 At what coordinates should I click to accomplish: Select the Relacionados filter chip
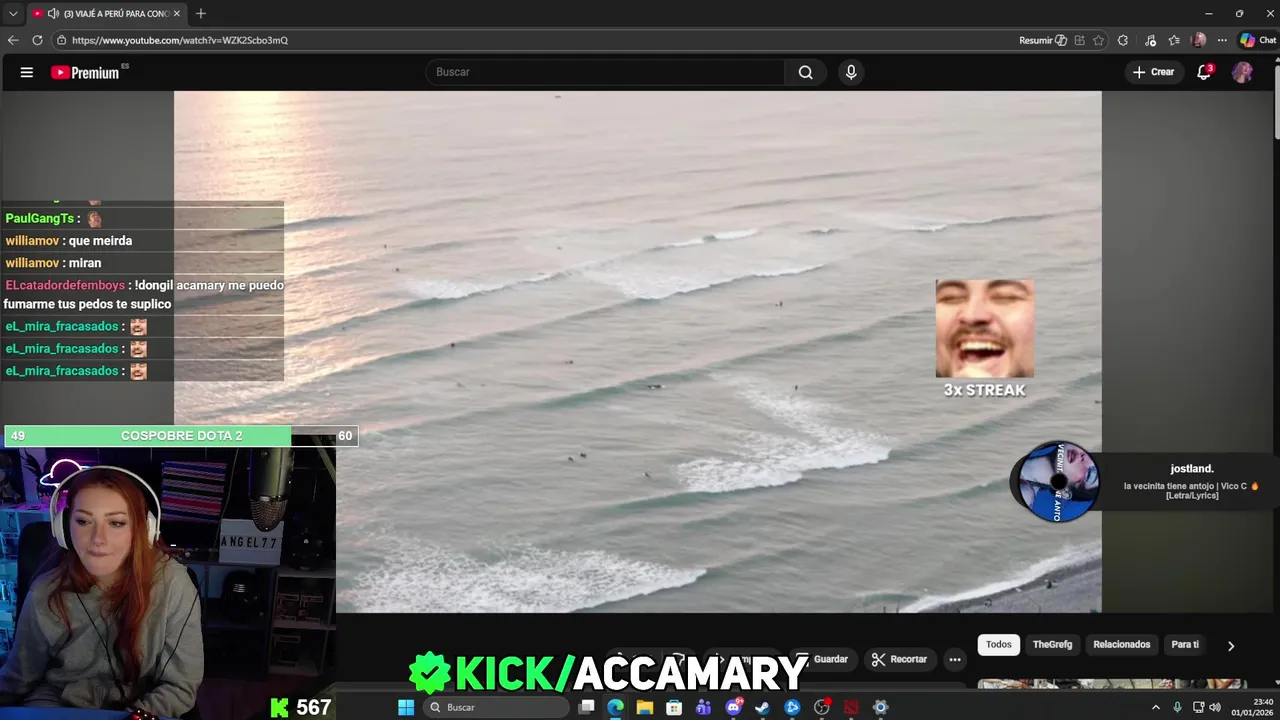click(1121, 644)
